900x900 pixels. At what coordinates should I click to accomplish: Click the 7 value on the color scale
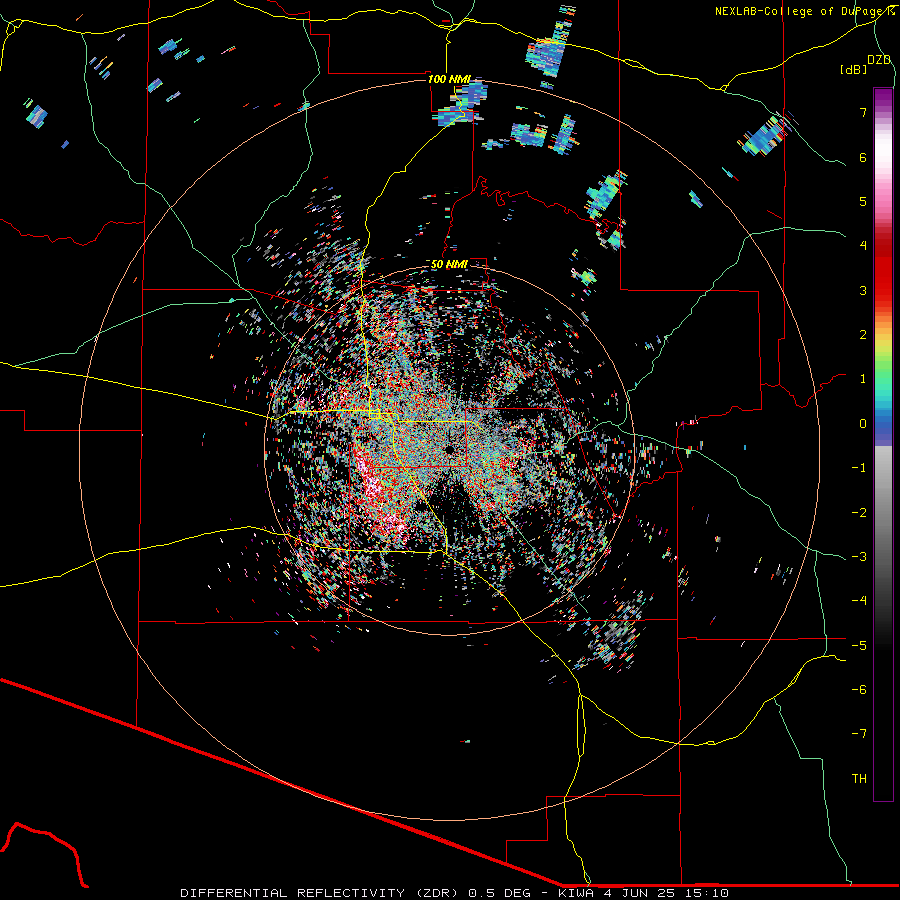pos(863,112)
